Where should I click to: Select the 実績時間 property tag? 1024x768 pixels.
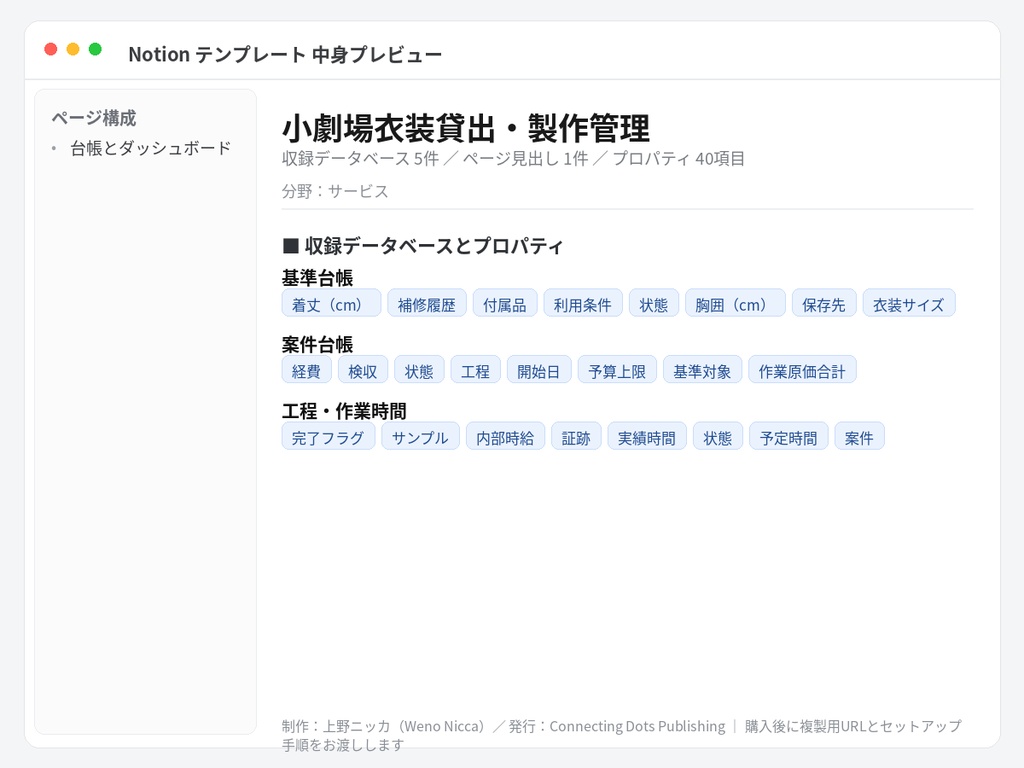pos(647,436)
